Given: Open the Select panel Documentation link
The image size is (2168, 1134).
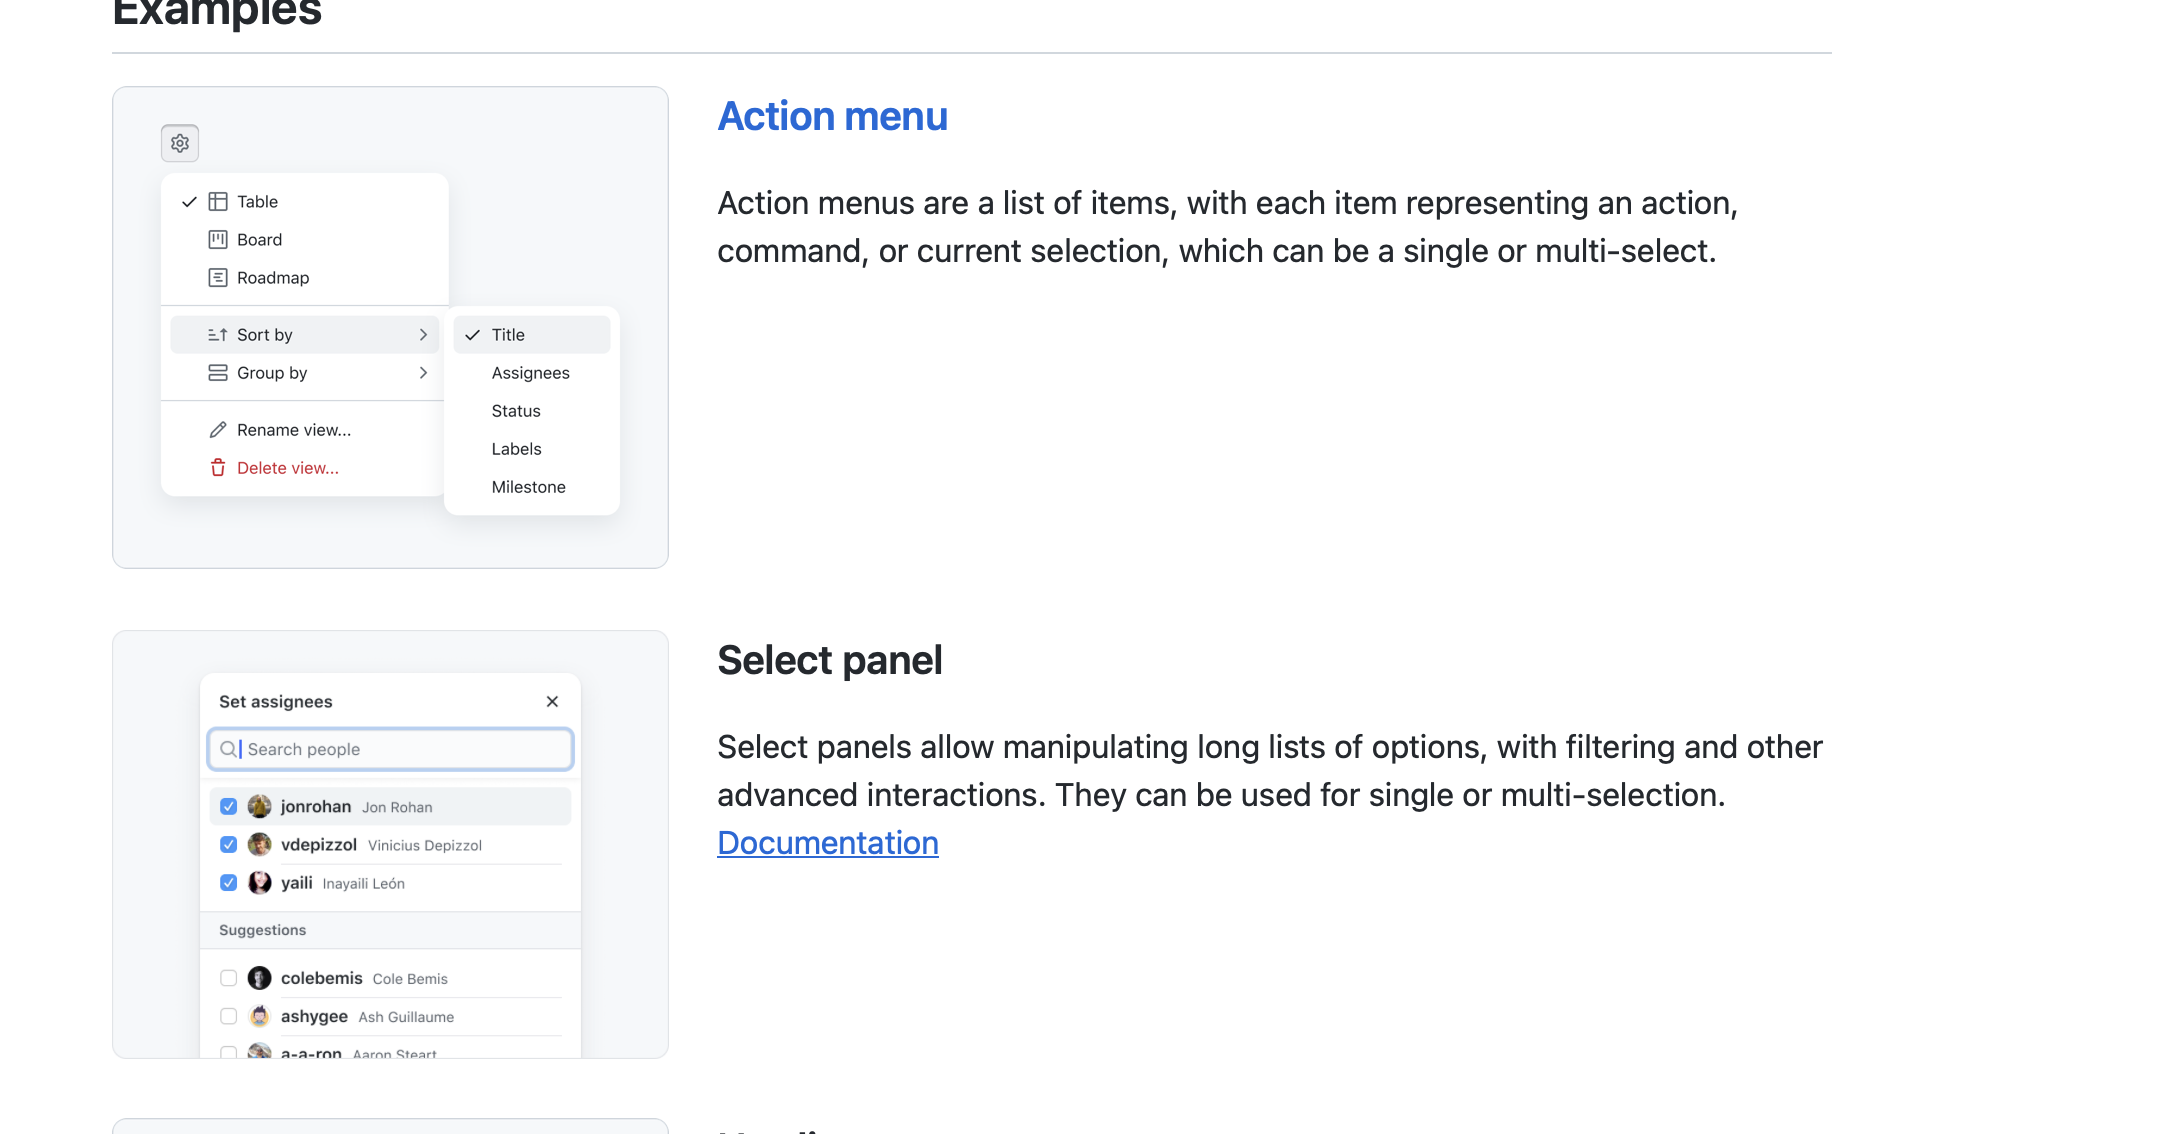Looking at the screenshot, I should click(x=827, y=842).
